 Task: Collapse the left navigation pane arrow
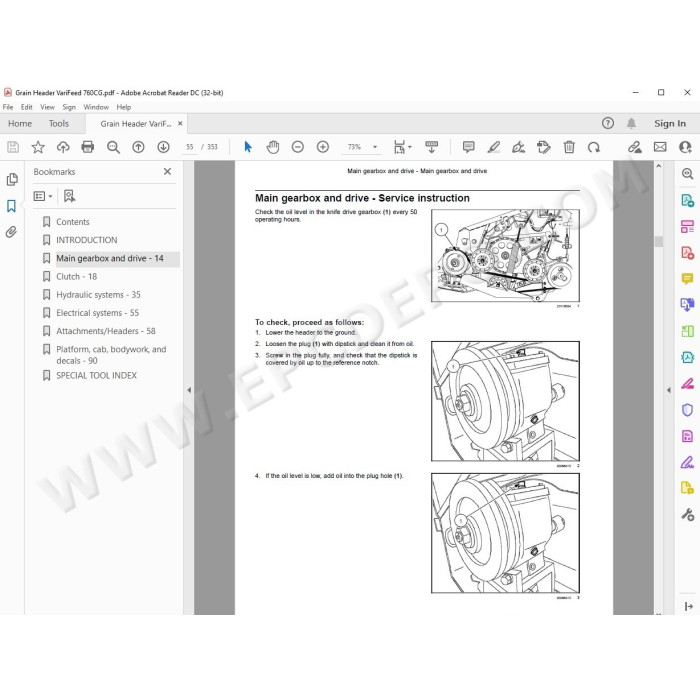(x=189, y=390)
